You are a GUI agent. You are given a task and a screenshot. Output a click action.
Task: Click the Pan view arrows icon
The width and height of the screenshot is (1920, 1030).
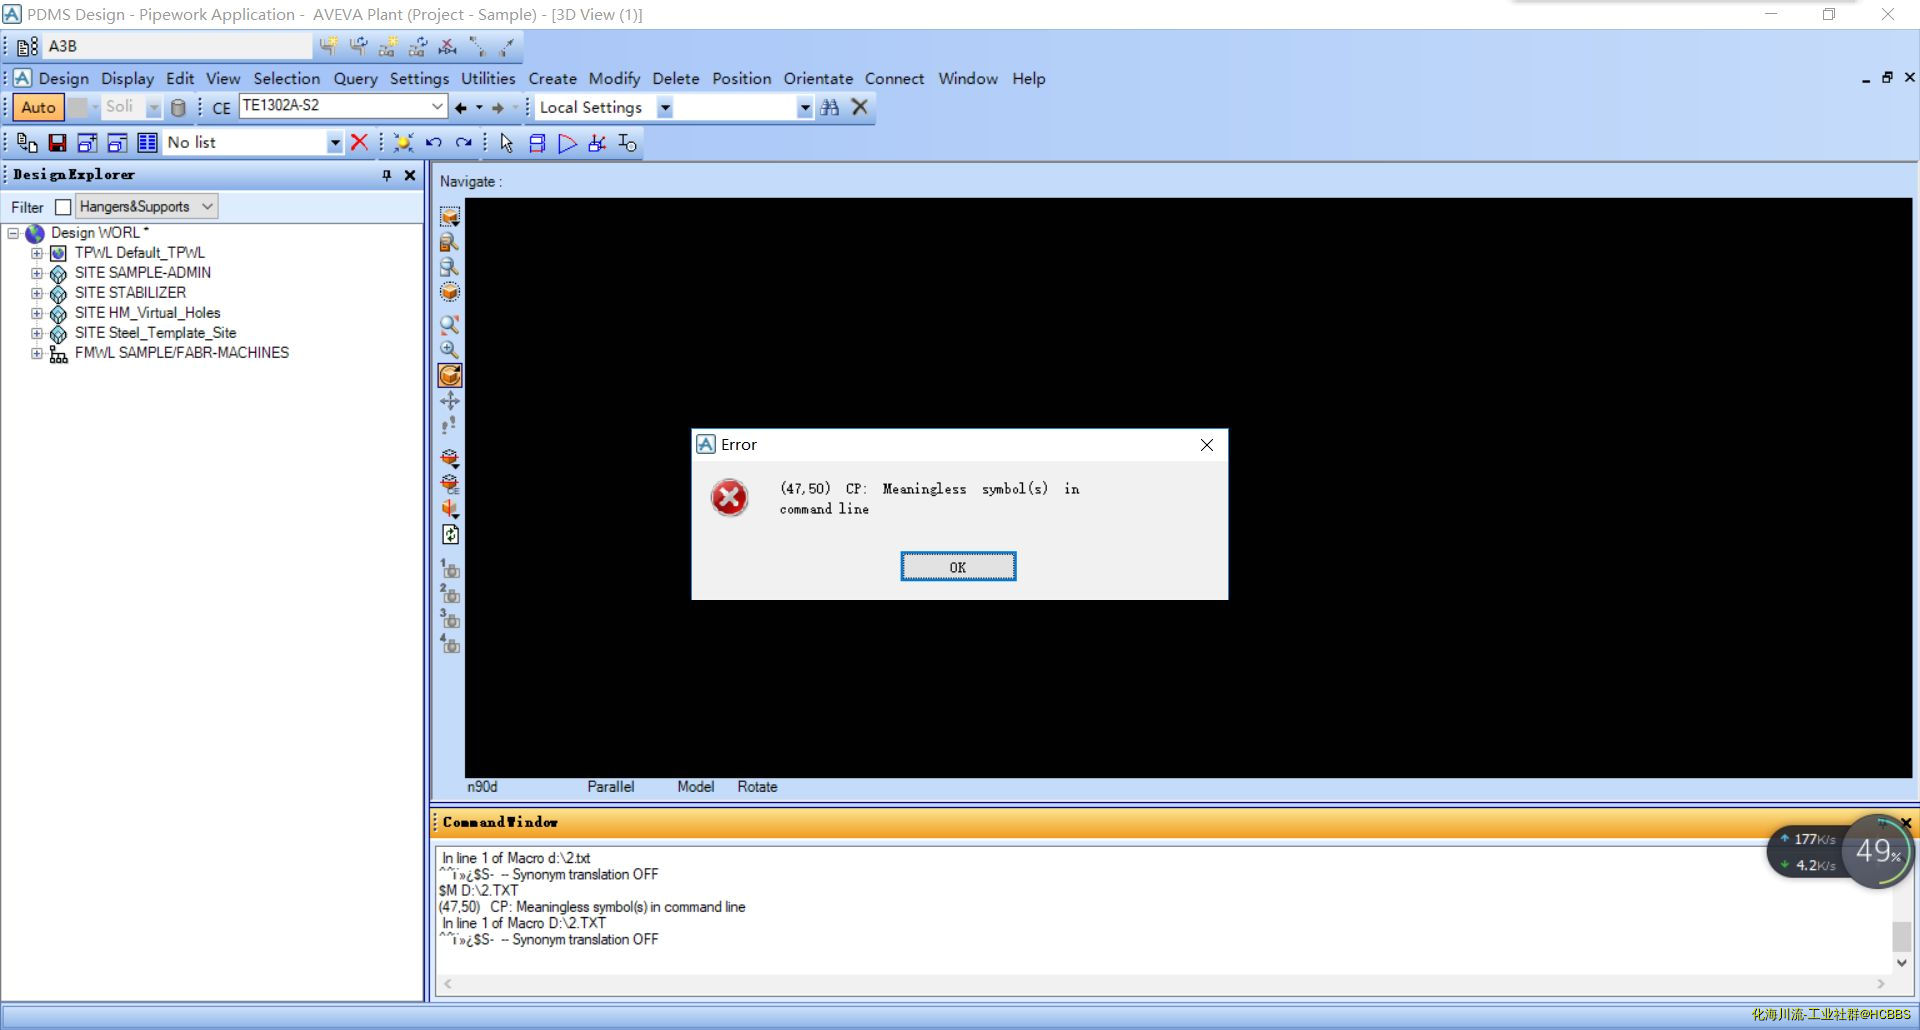coord(450,401)
